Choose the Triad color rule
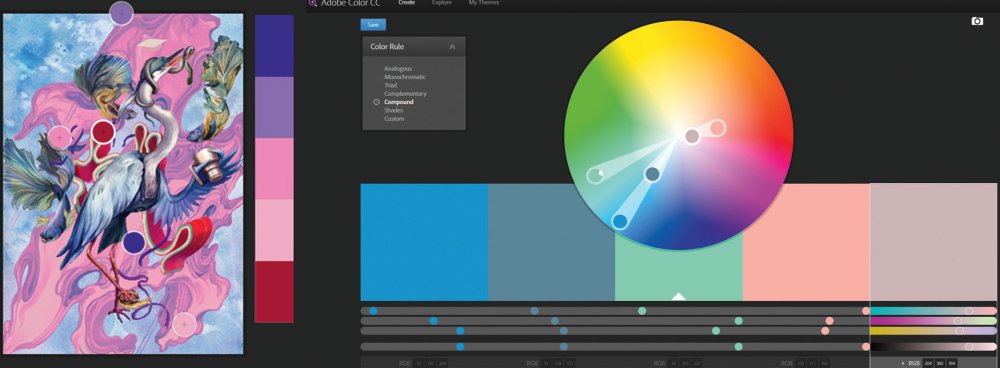Screen dimensions: 1000x368 coord(390,85)
